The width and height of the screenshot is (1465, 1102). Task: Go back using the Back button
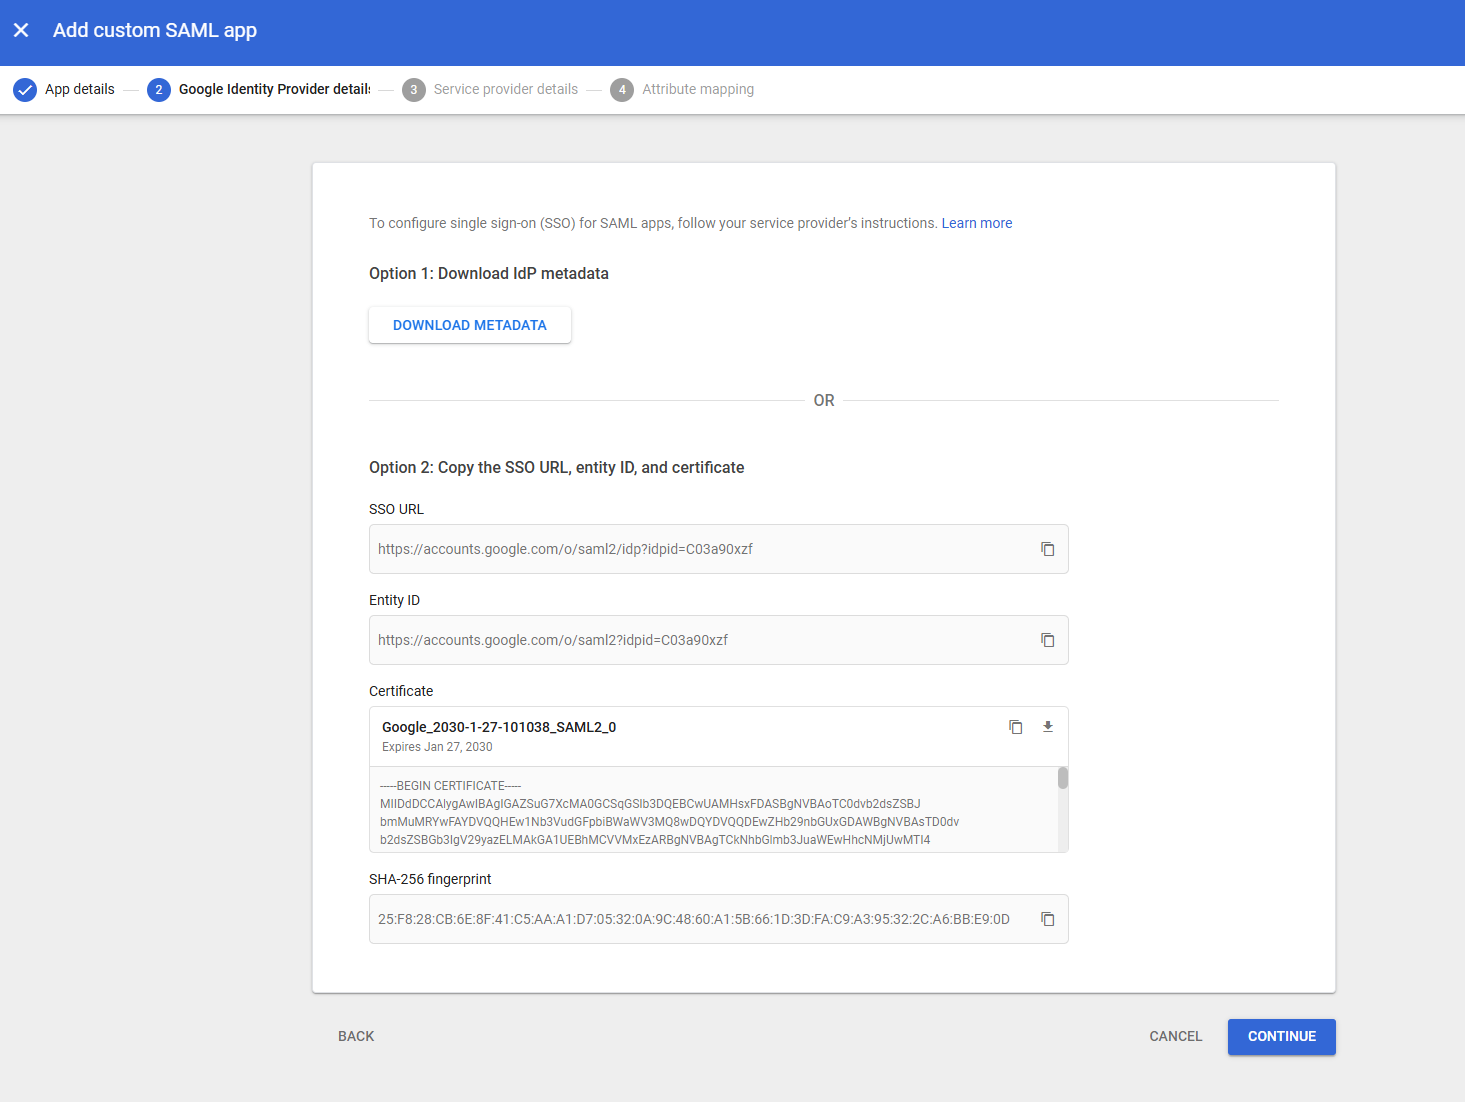(356, 1037)
